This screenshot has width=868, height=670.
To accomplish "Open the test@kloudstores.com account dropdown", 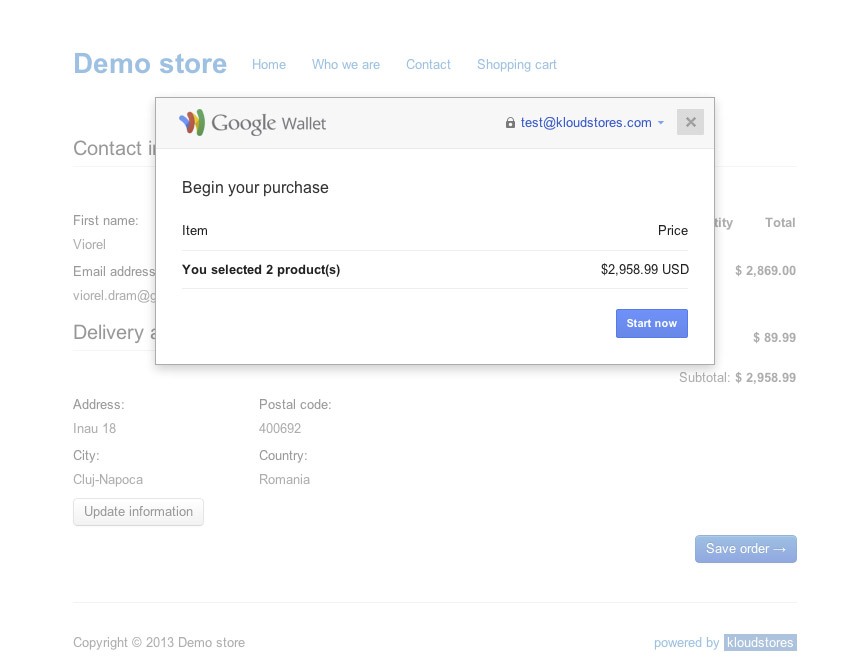I will (x=592, y=122).
